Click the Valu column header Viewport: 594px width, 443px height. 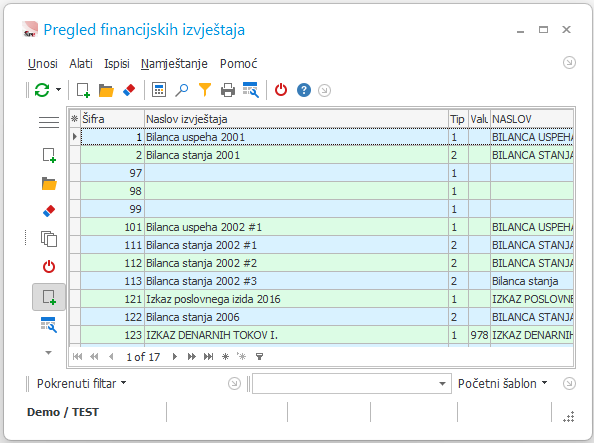click(479, 119)
